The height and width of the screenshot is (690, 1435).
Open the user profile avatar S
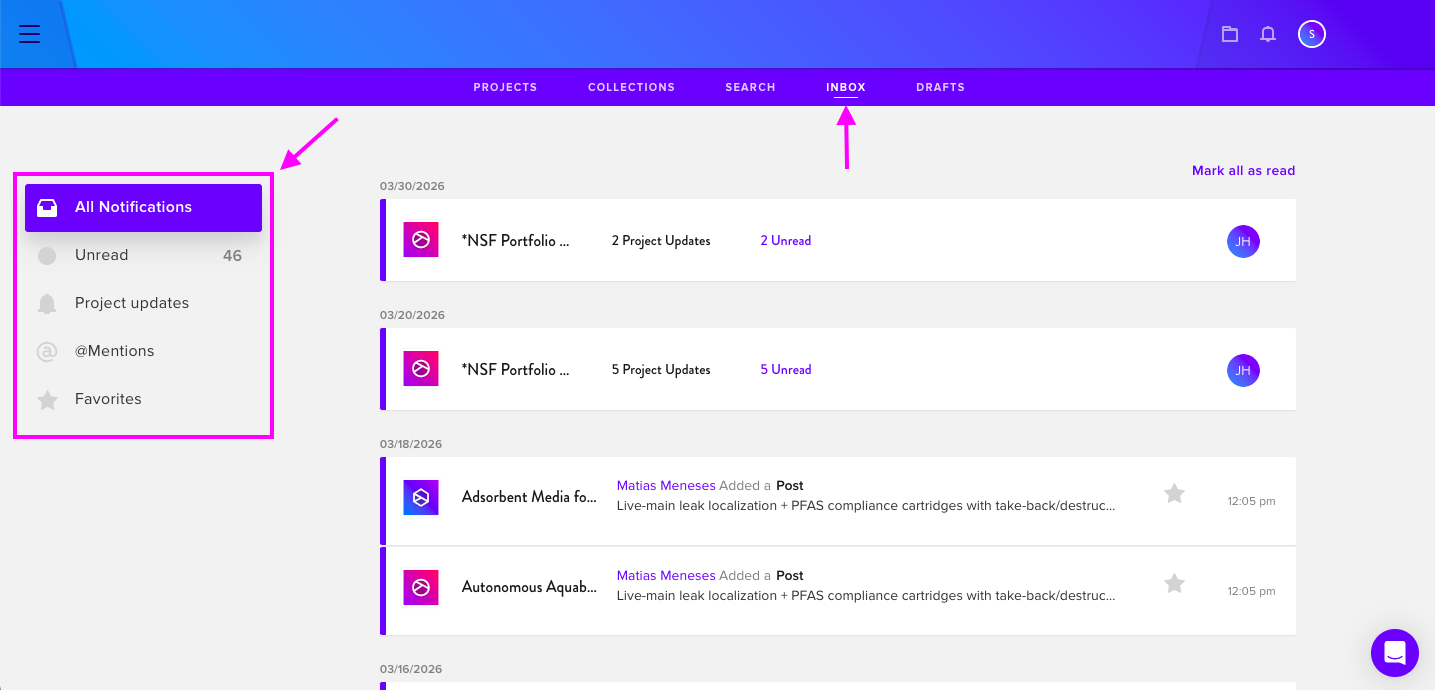(1312, 34)
